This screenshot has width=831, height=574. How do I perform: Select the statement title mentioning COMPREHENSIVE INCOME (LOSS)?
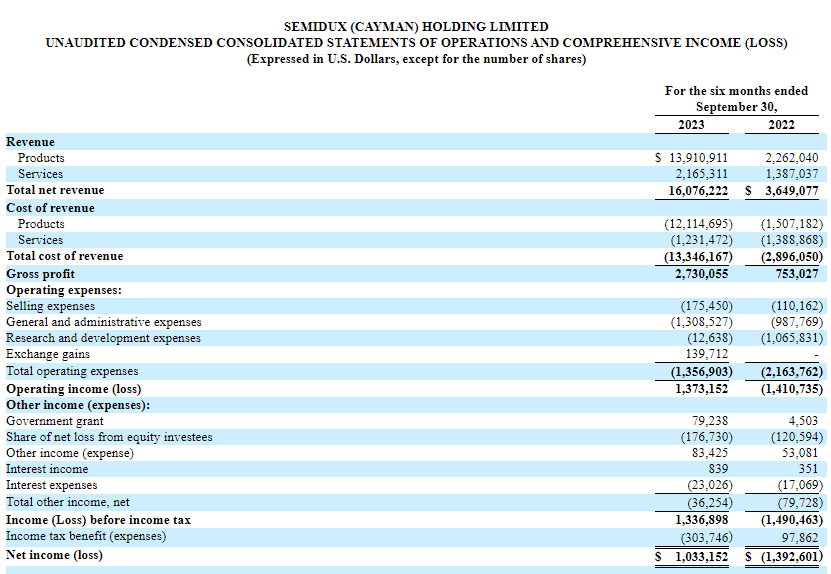[x=416, y=43]
